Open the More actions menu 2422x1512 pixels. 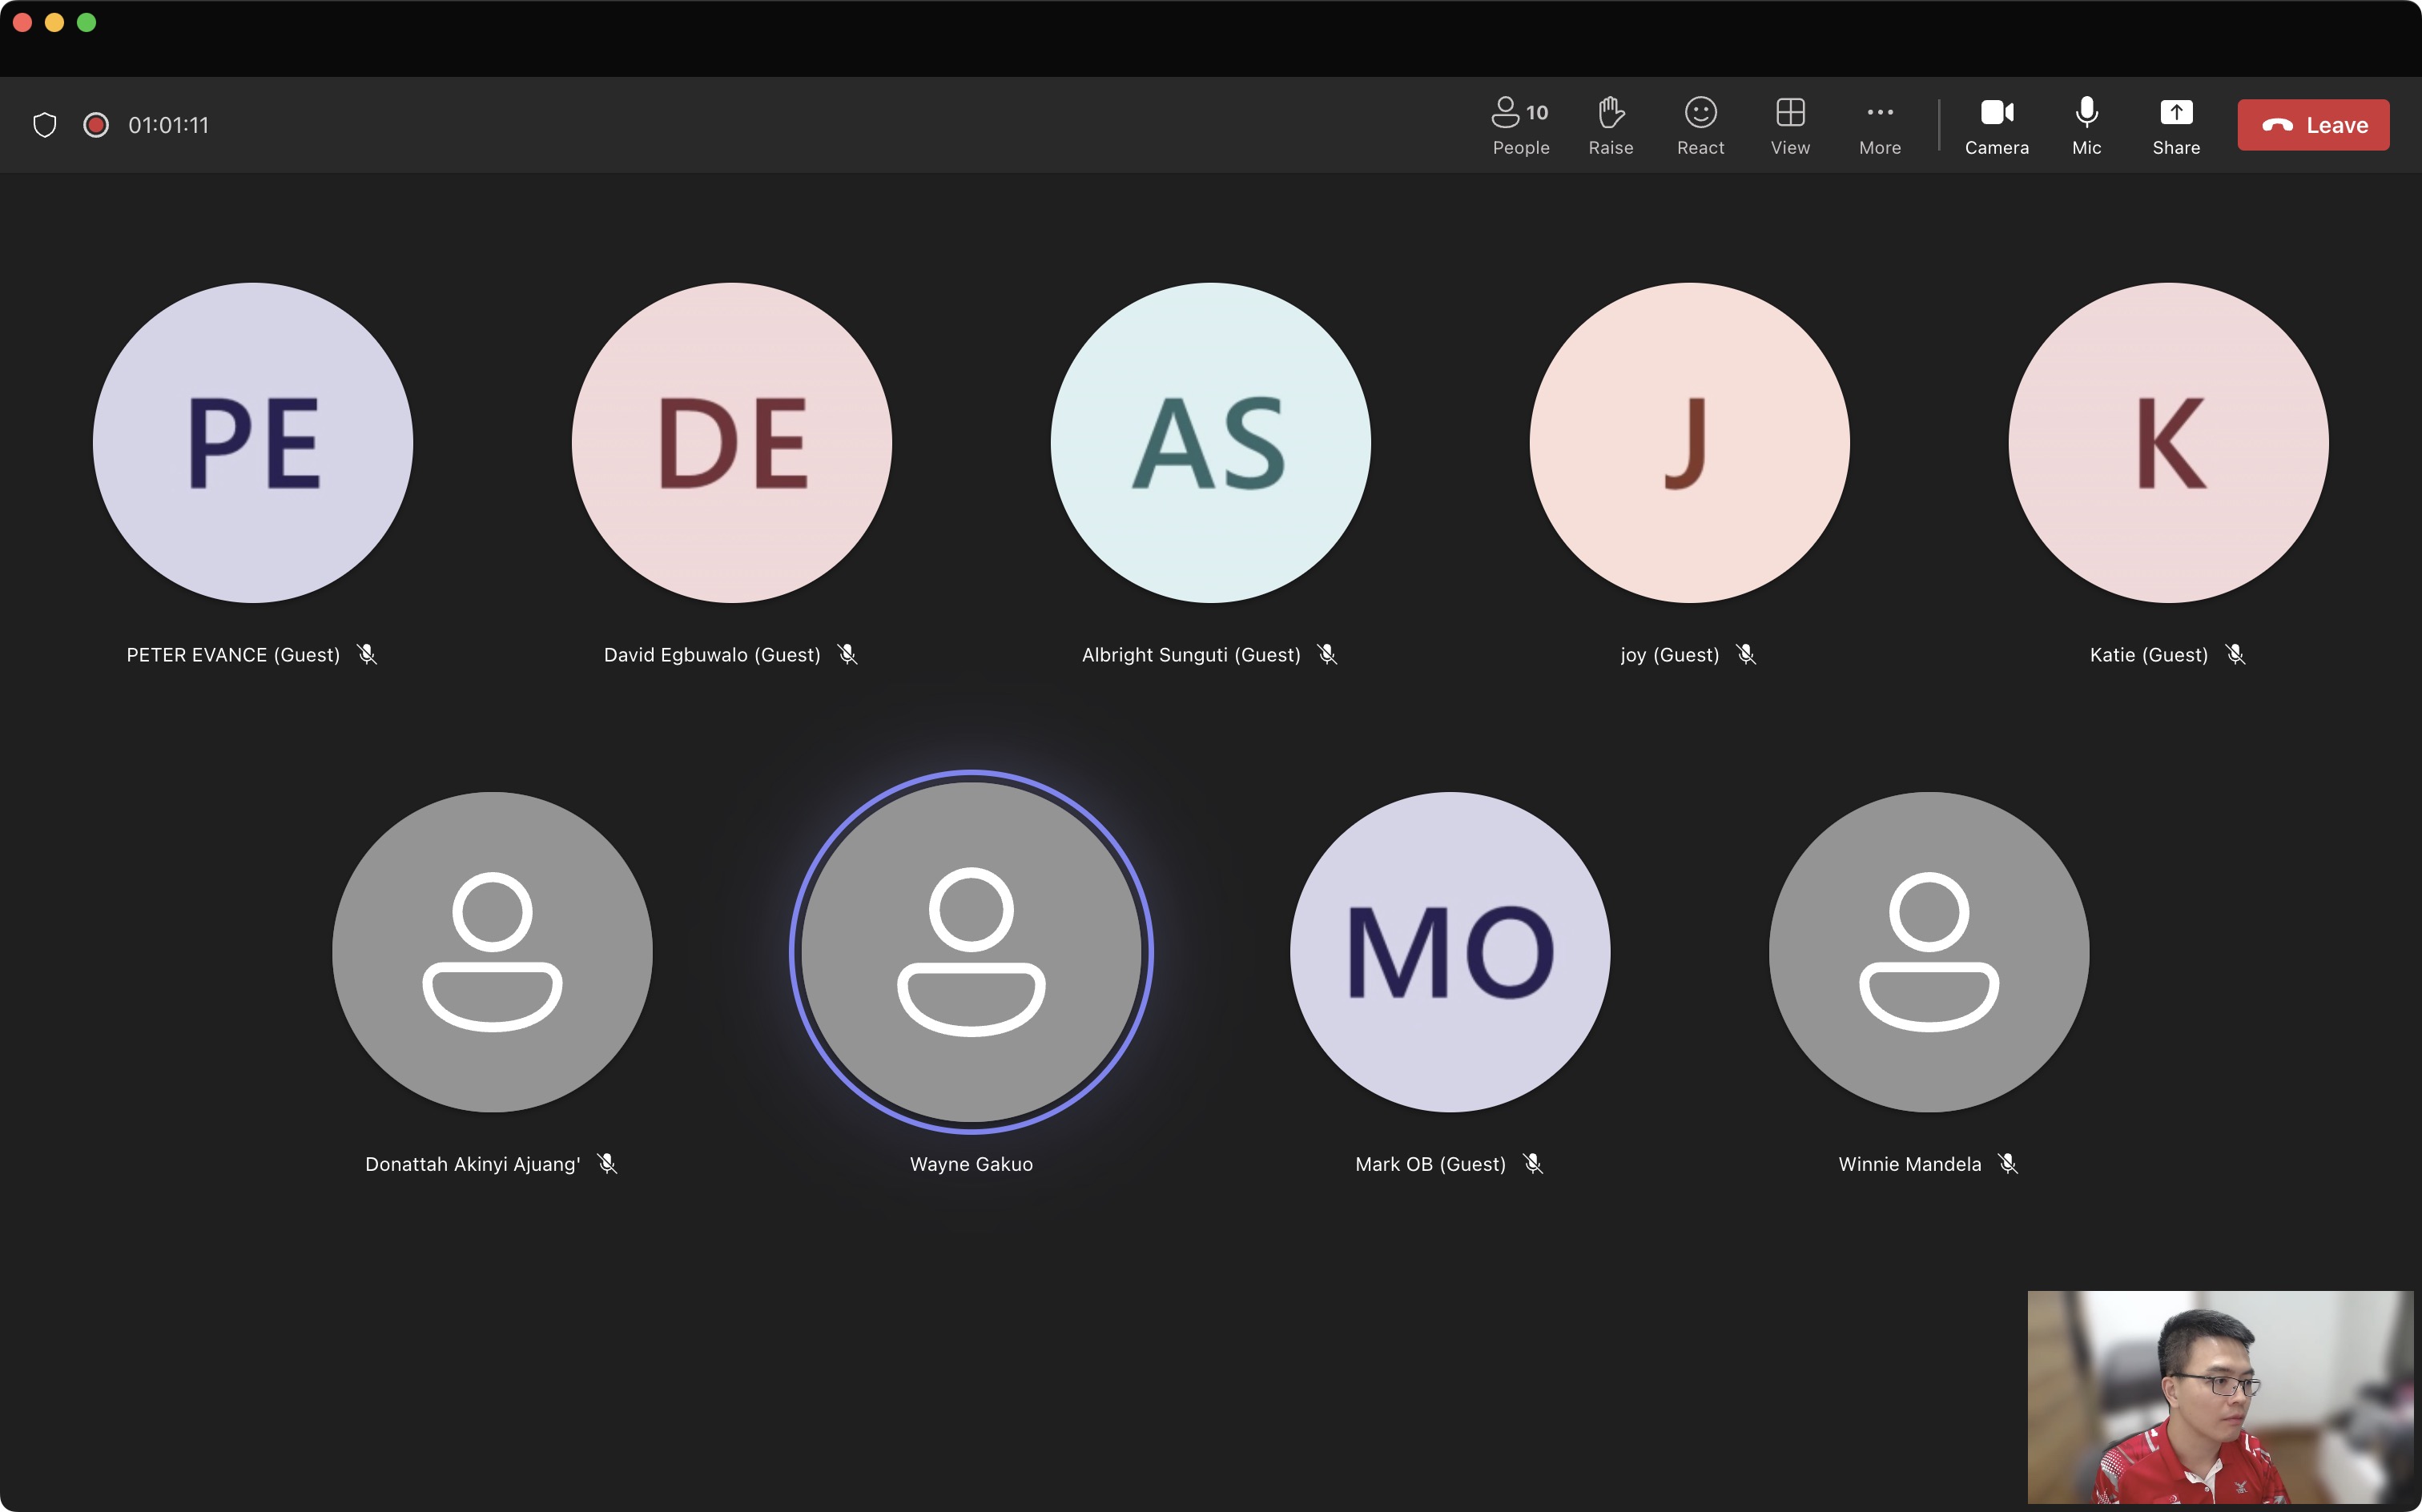[1879, 126]
